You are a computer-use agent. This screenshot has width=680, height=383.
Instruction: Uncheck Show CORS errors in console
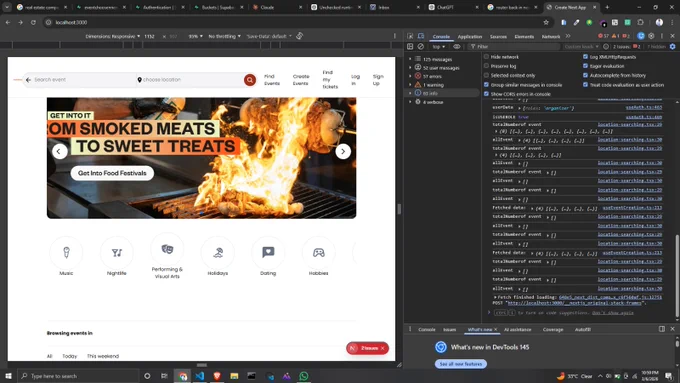pyautogui.click(x=486, y=94)
